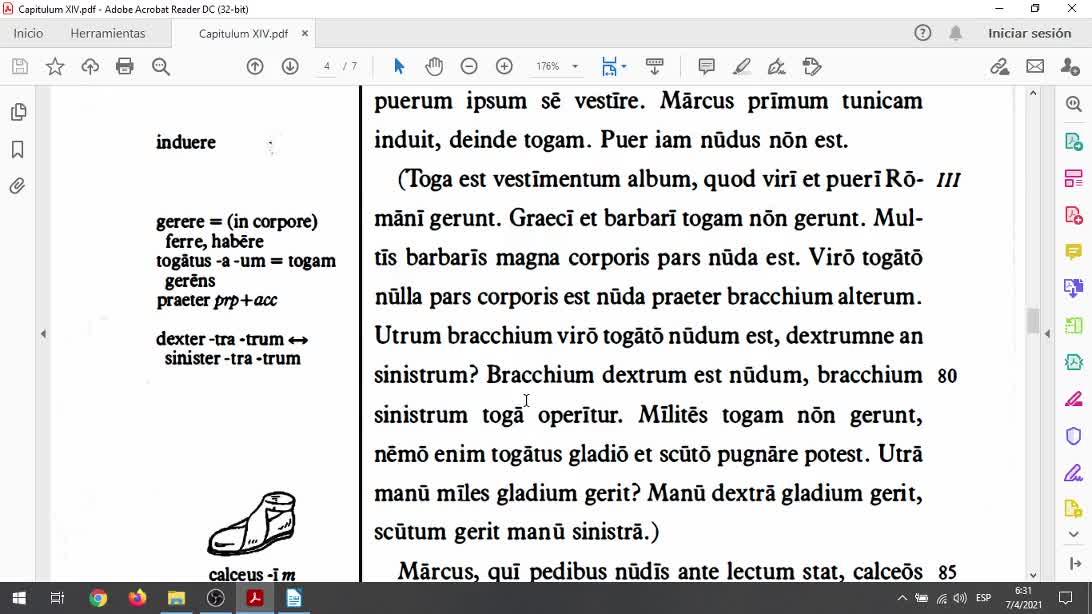The image size is (1092, 614).
Task: Add the document to favorites with star icon
Action: (x=55, y=66)
